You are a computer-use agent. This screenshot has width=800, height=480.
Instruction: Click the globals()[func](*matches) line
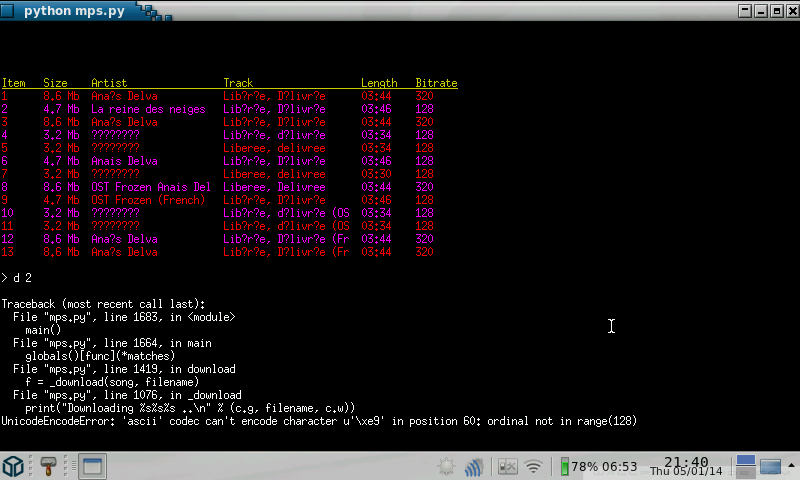(x=101, y=356)
